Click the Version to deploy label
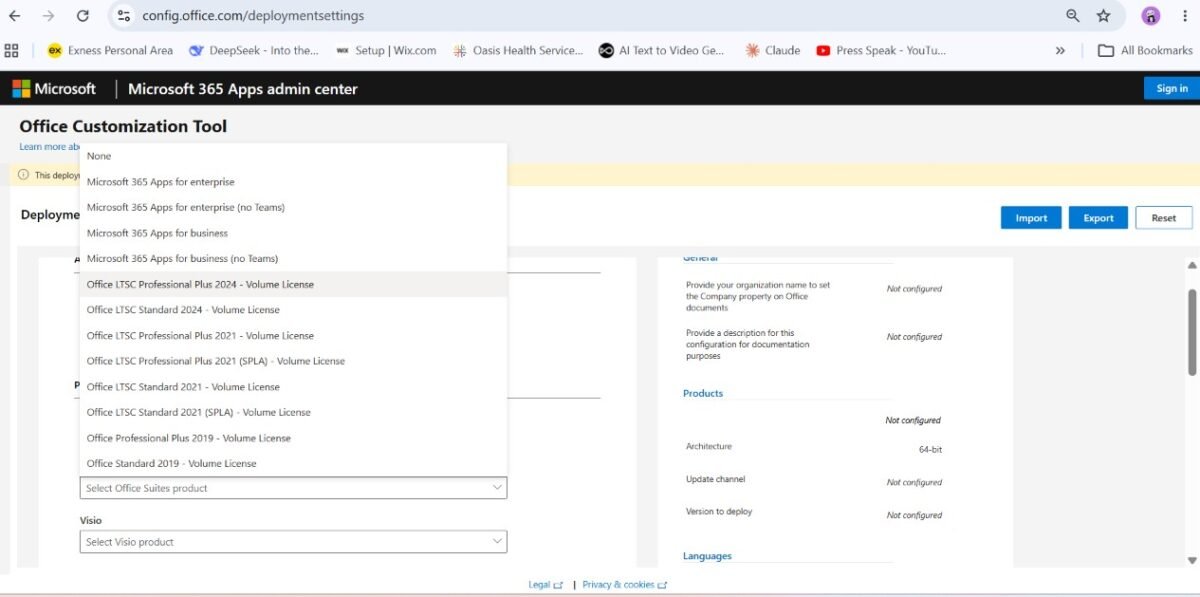 point(719,512)
